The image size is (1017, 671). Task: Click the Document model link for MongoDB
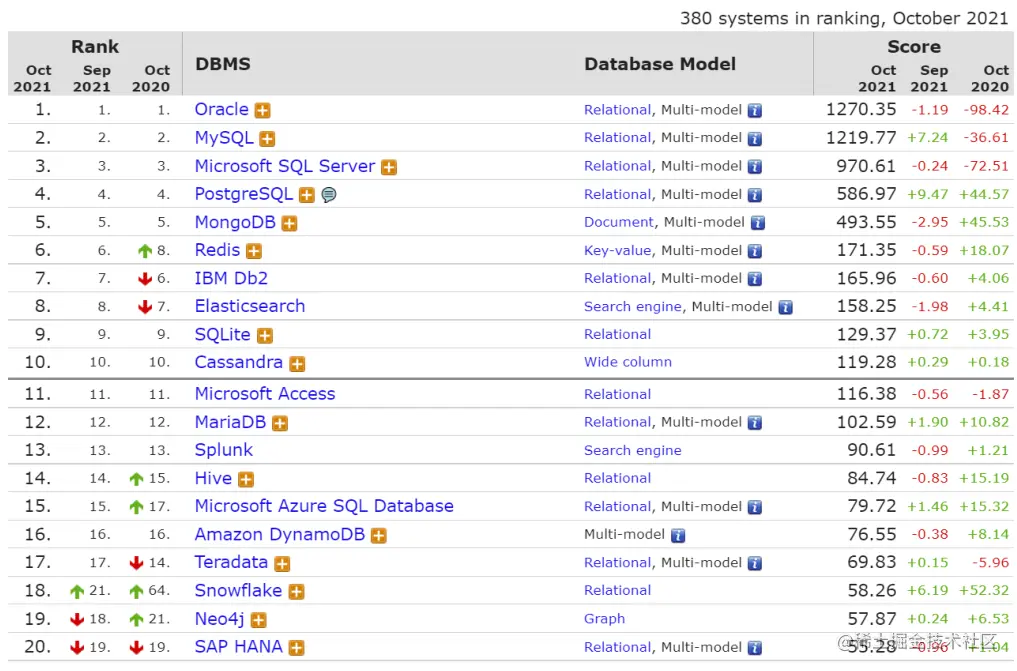click(x=619, y=222)
